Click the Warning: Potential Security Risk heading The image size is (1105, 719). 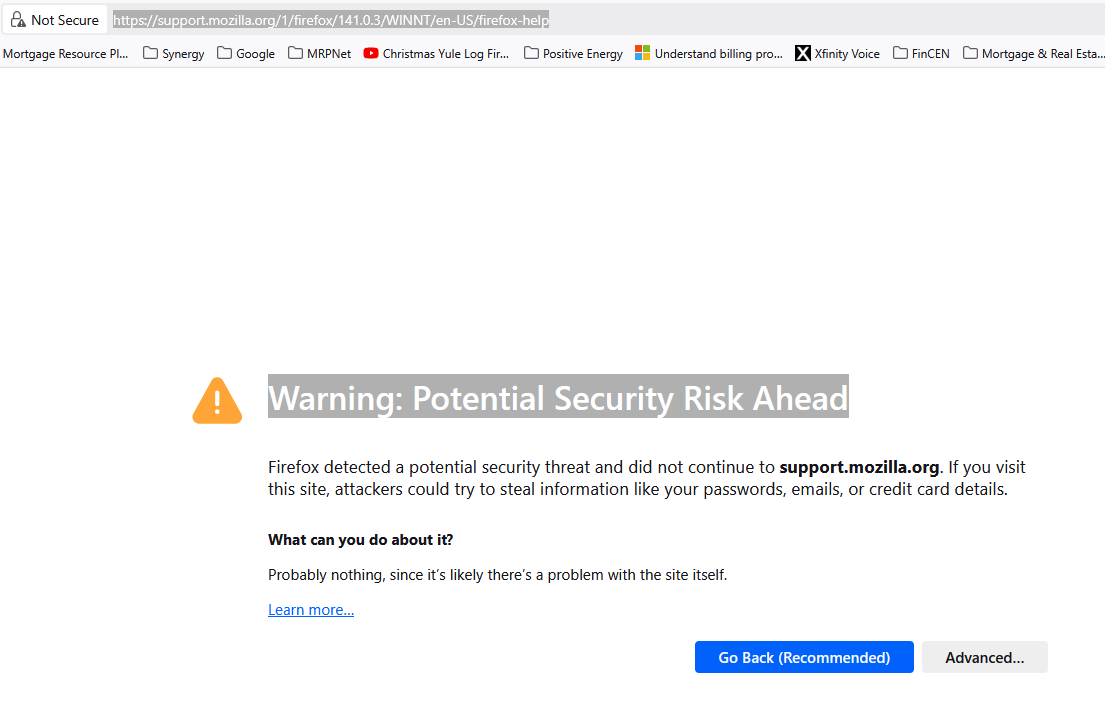[558, 398]
